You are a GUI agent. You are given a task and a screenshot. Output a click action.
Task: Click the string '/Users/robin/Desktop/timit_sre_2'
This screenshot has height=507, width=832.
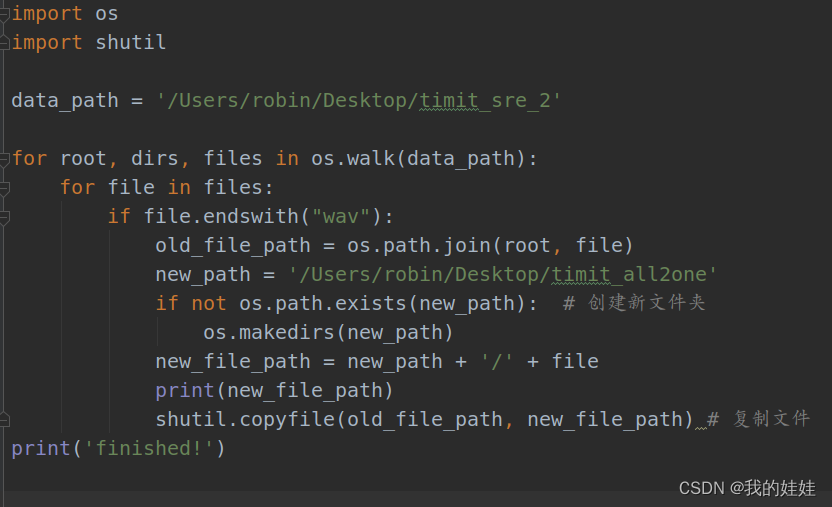click(359, 100)
